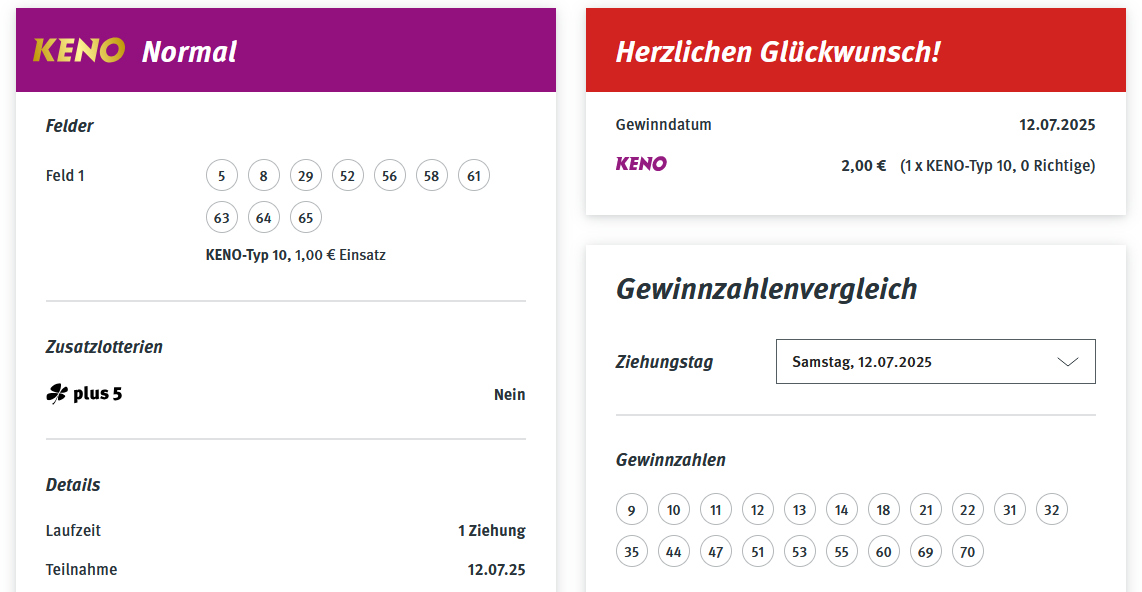1142x592 pixels.
Task: Click '(1 x KENO-Typ 10, 0 Richtige)' text
Action: pyautogui.click(x=998, y=166)
